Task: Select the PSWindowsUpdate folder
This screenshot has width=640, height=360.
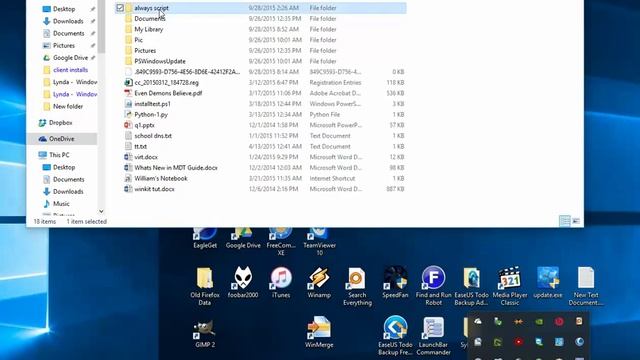Action: (x=260, y=61)
